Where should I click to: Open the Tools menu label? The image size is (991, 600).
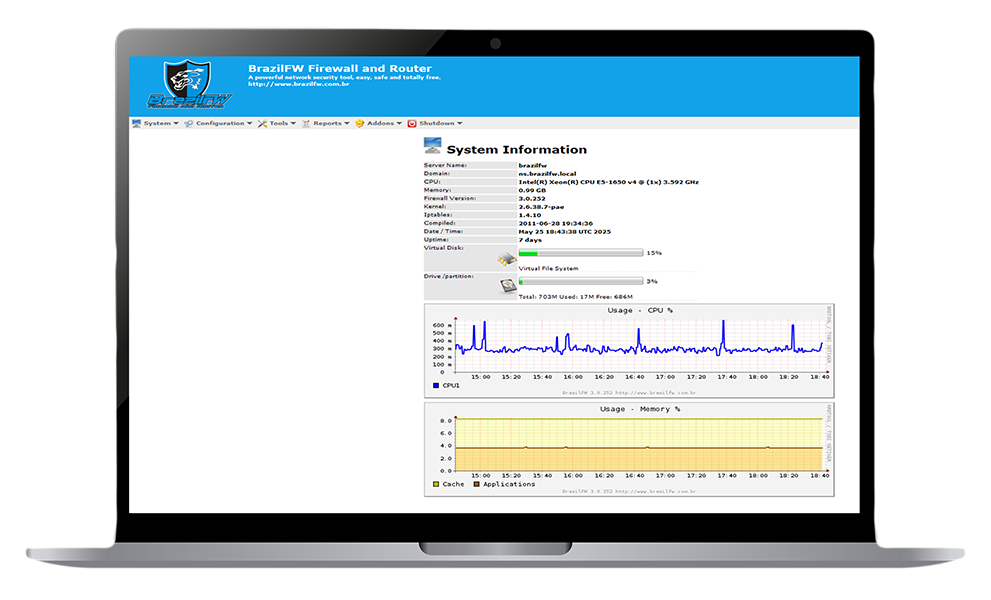point(278,124)
